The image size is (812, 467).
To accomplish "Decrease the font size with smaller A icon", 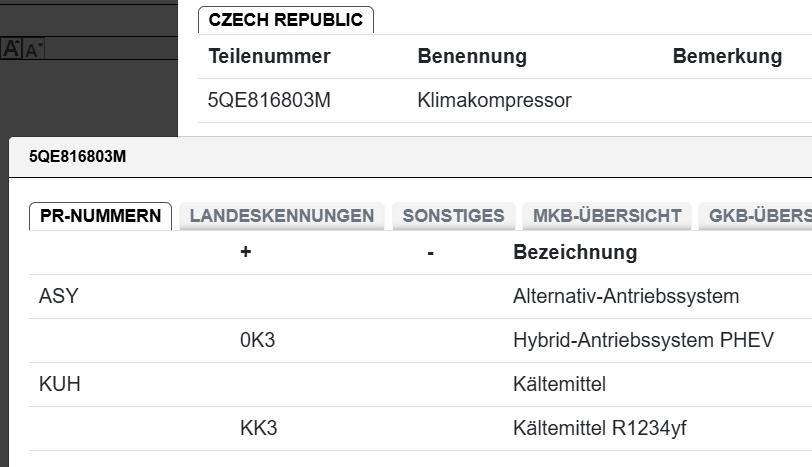I will coord(34,48).
